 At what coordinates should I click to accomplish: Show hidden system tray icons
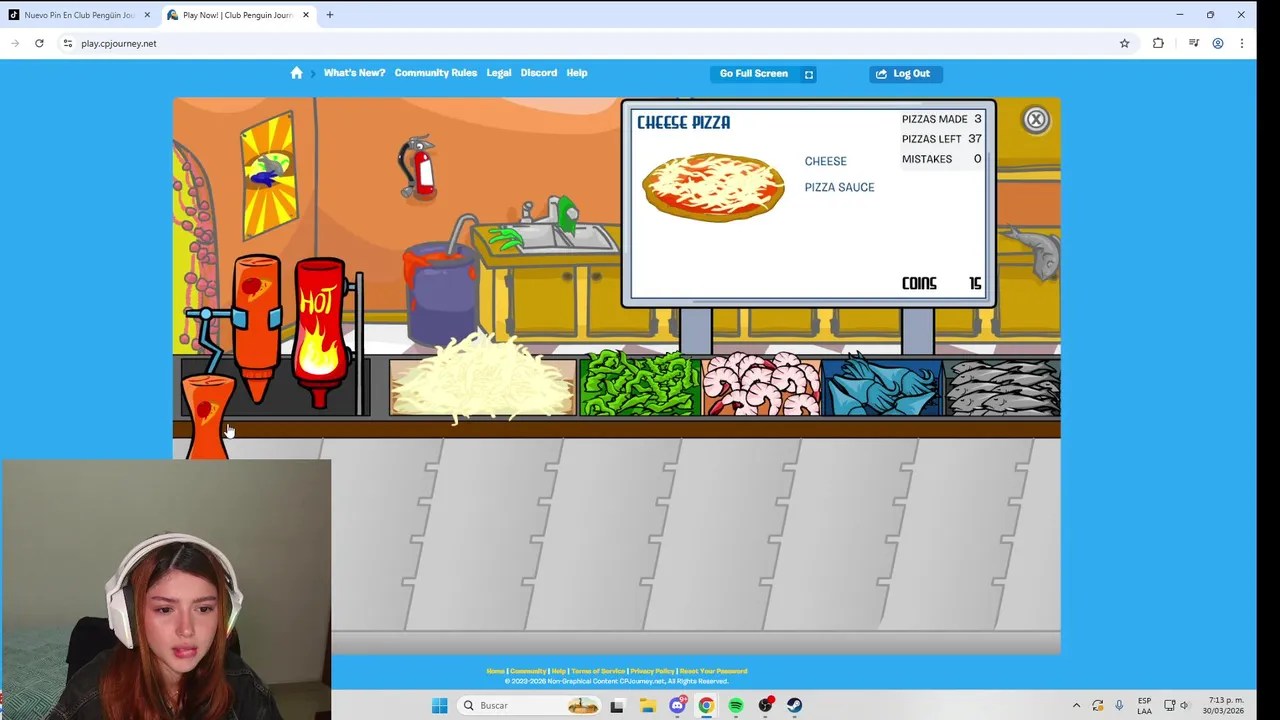pyautogui.click(x=1076, y=705)
